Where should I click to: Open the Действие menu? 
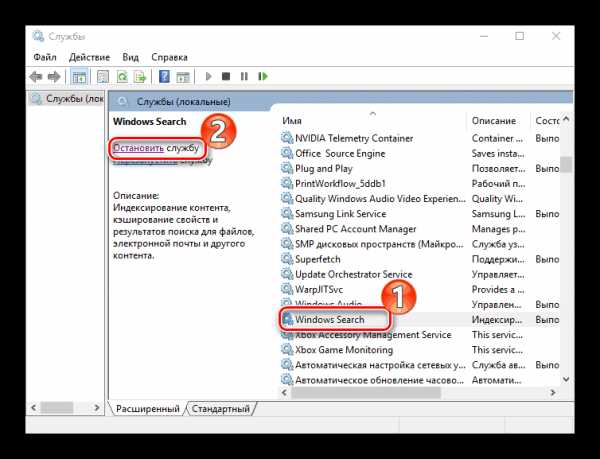89,57
